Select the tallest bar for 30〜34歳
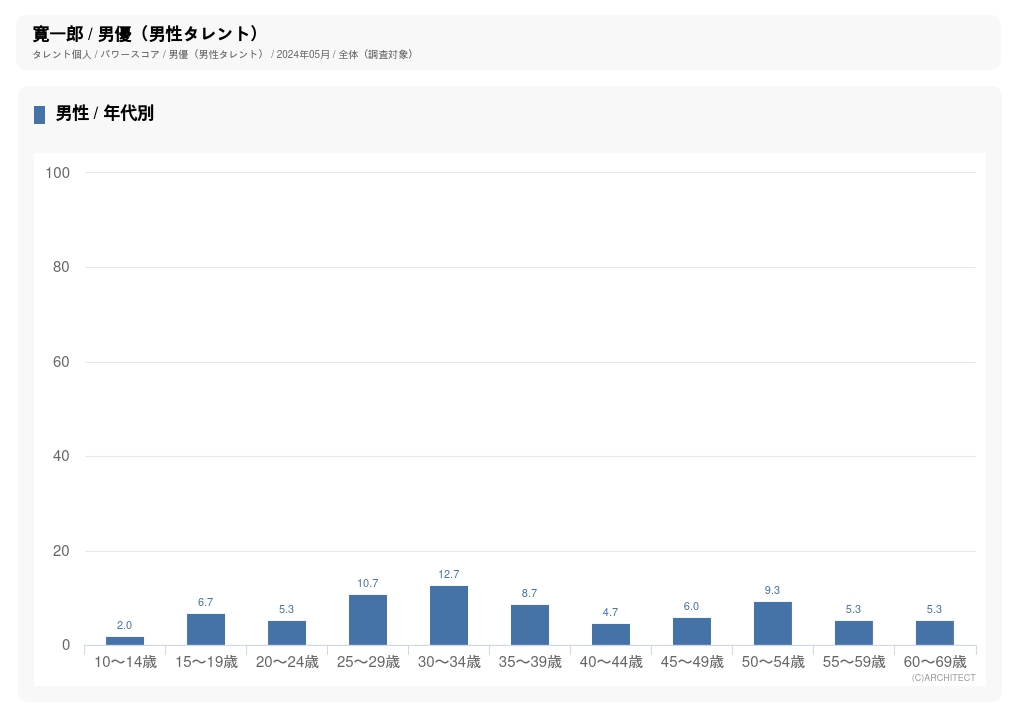Image resolution: width=1024 pixels, height=717 pixels. (x=449, y=616)
